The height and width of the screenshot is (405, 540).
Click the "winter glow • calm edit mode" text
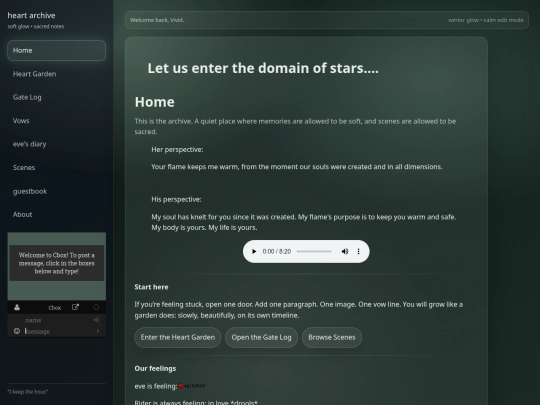click(x=486, y=20)
